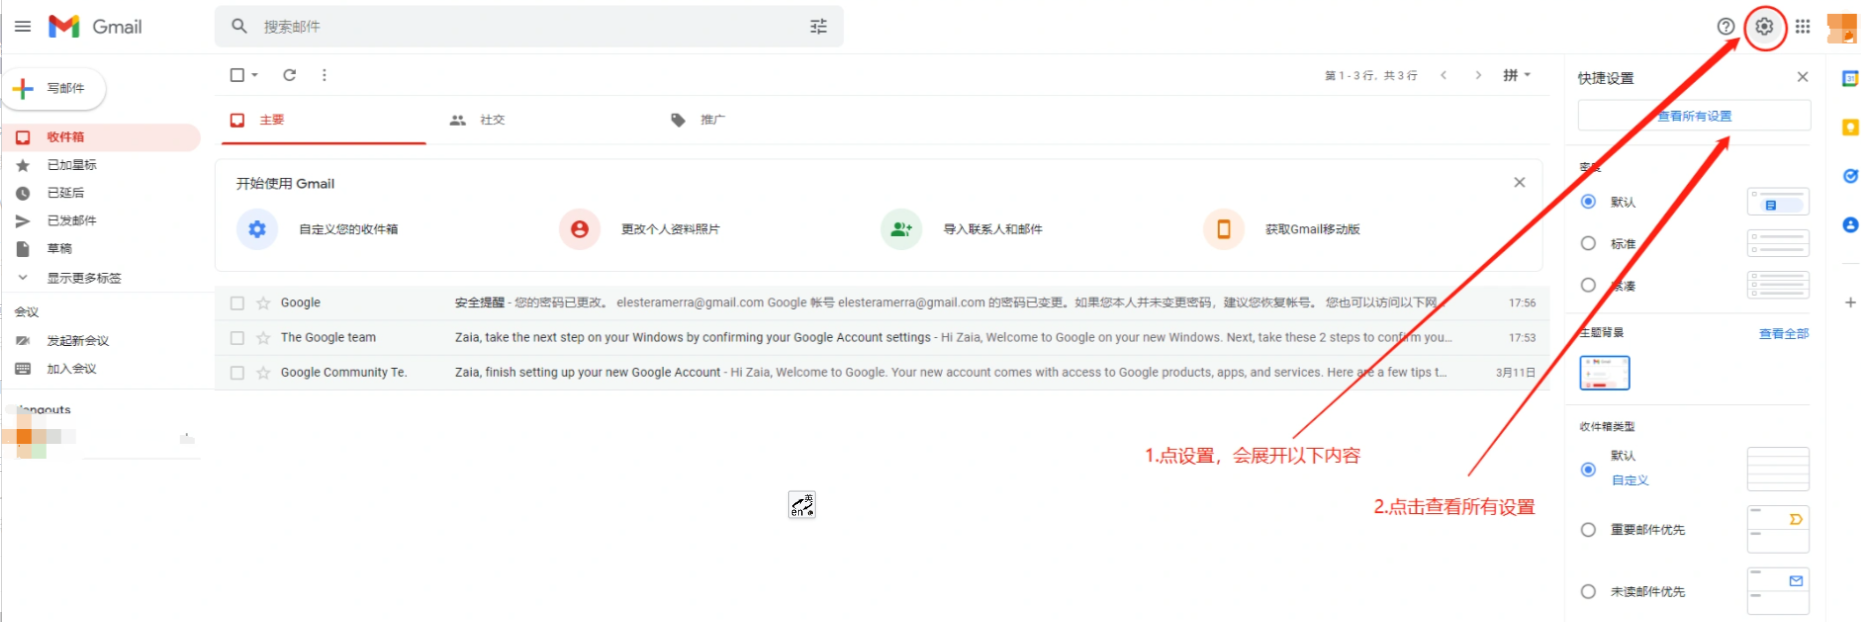Choose the 重要邮件优先 inbox type

pyautogui.click(x=1588, y=530)
